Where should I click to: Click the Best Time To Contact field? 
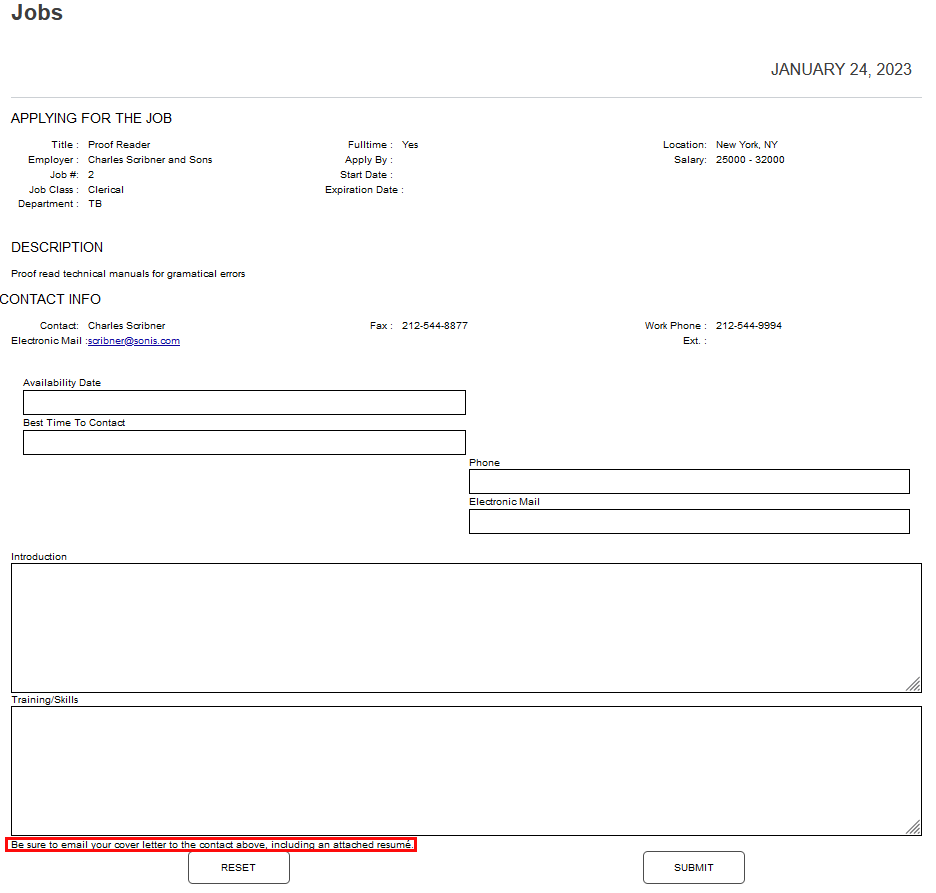click(243, 442)
